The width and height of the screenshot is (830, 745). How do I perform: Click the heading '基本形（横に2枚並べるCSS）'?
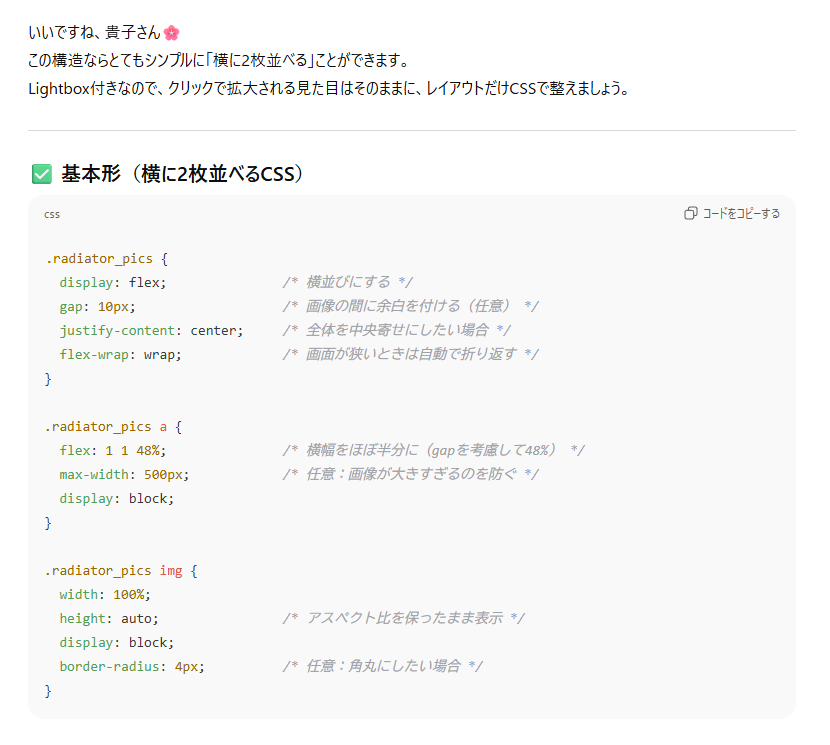tap(182, 174)
